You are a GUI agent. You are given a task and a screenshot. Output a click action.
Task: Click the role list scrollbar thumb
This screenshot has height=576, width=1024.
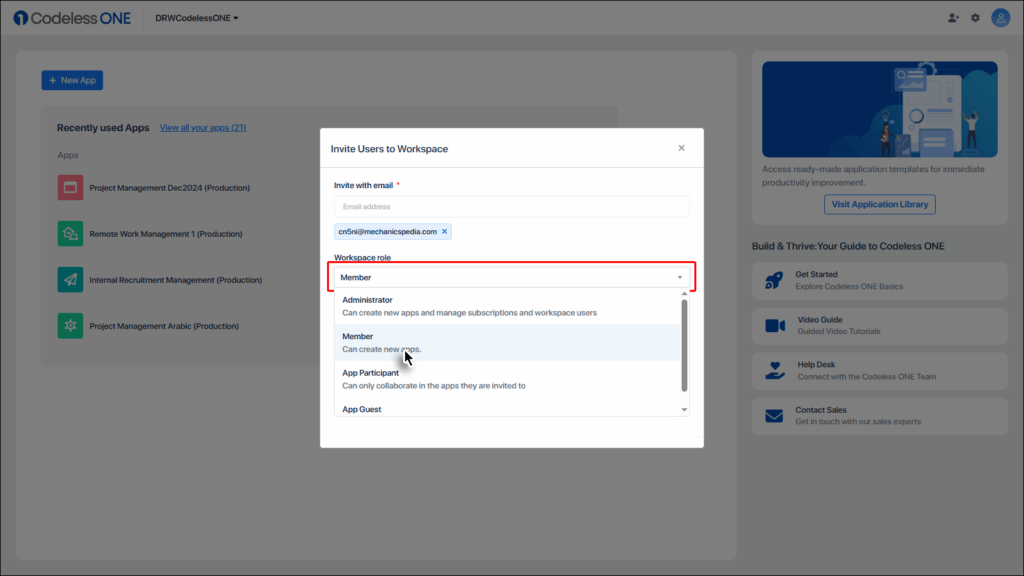coord(684,345)
